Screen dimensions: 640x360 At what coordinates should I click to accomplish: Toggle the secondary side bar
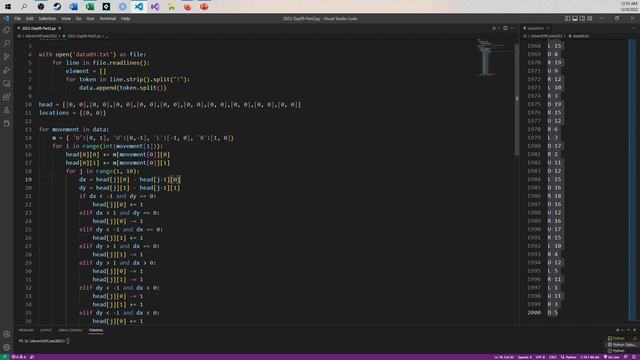582,18
